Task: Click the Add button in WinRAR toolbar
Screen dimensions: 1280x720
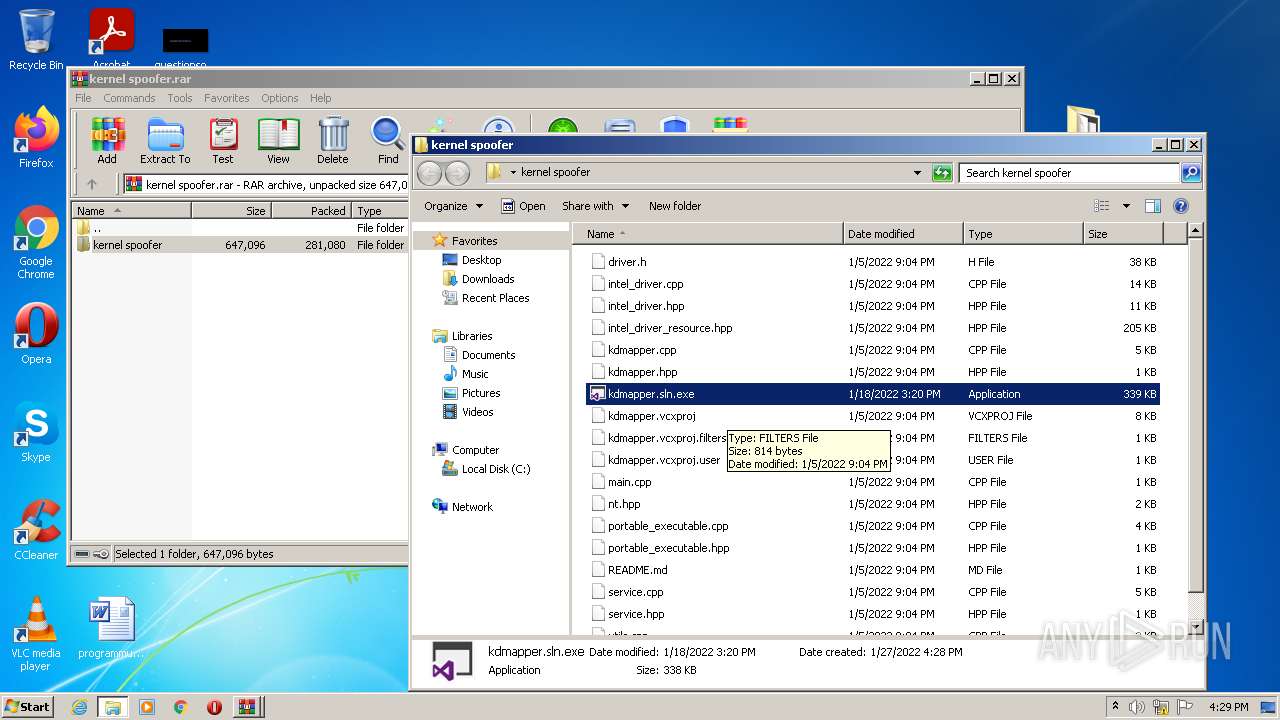Action: coord(107,141)
